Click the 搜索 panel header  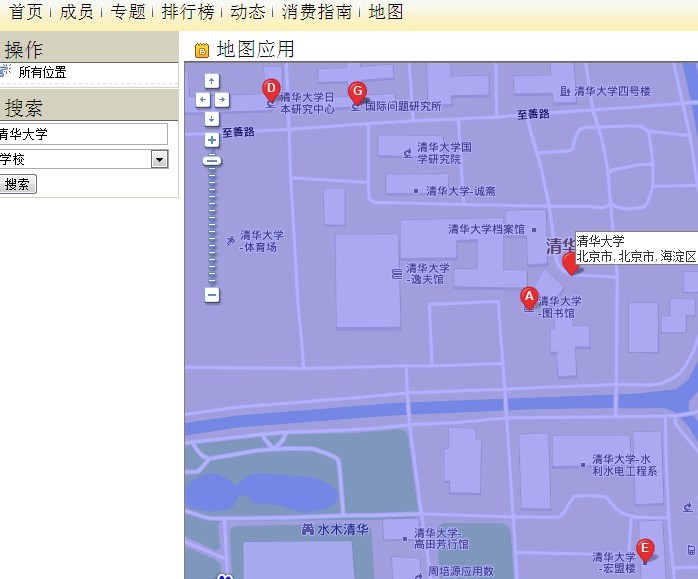(89, 105)
